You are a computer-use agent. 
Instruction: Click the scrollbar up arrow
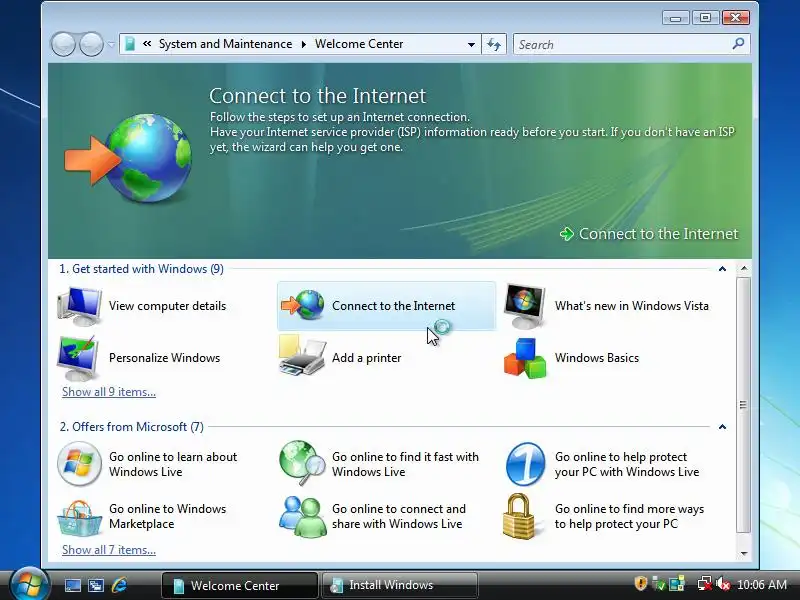(x=744, y=268)
